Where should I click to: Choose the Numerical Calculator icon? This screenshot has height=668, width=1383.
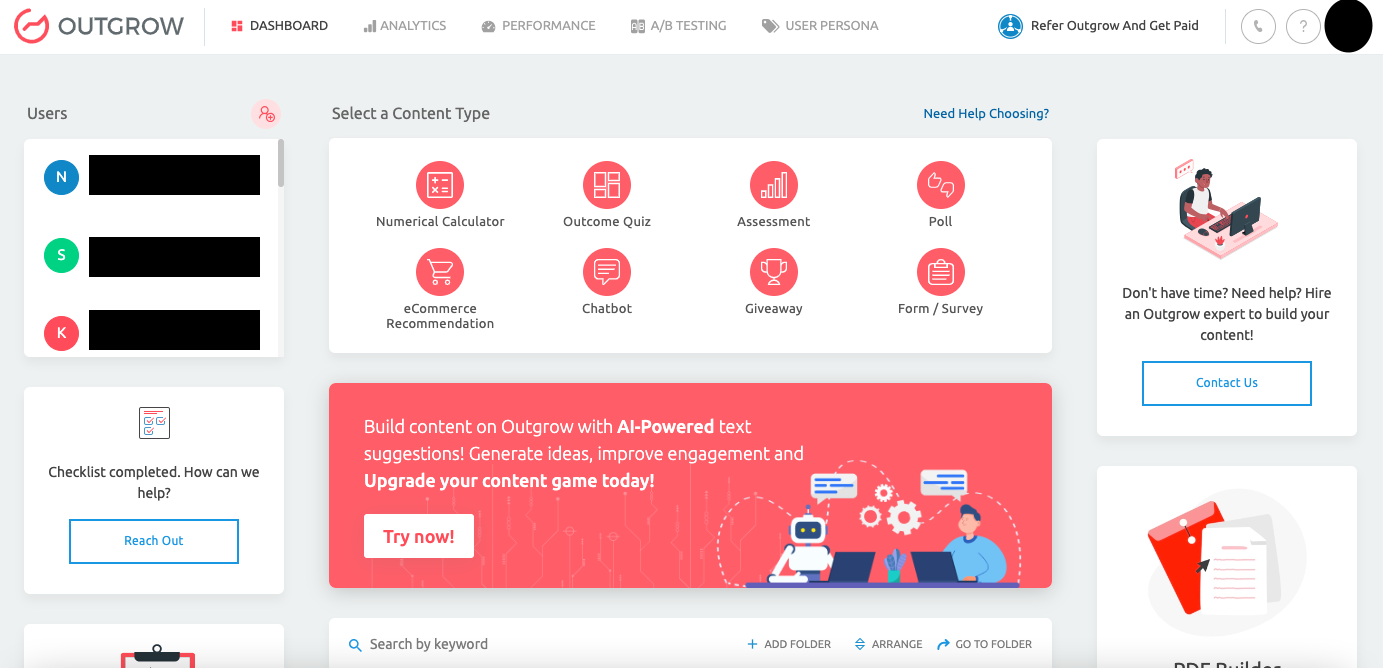point(440,185)
